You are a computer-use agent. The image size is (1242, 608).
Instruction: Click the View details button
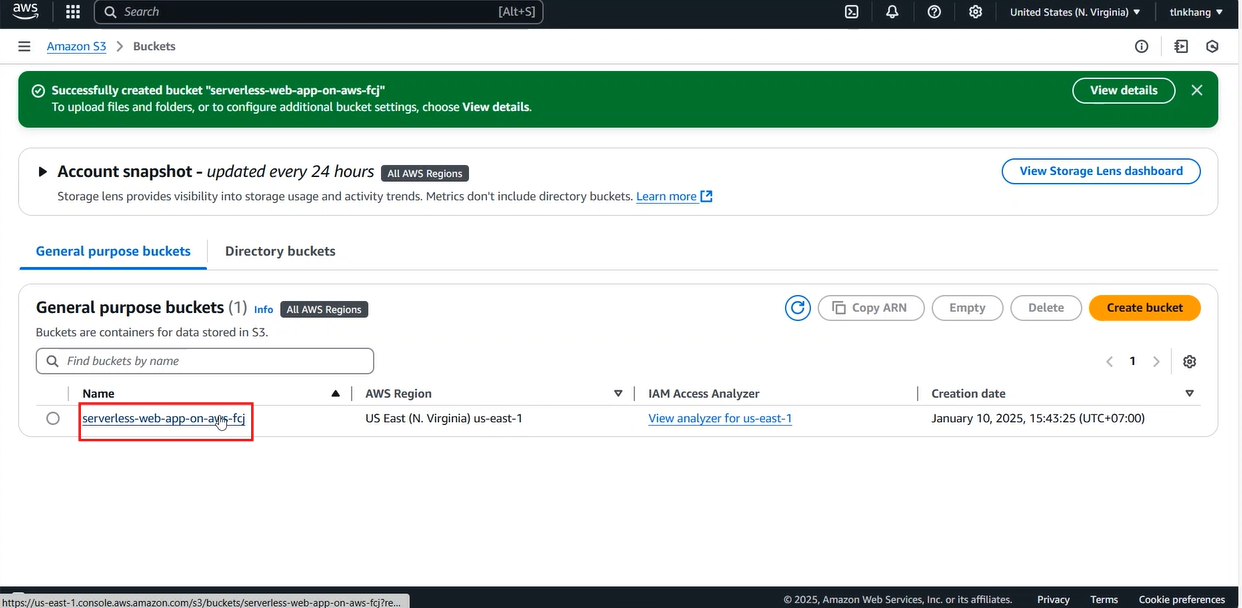point(1124,90)
